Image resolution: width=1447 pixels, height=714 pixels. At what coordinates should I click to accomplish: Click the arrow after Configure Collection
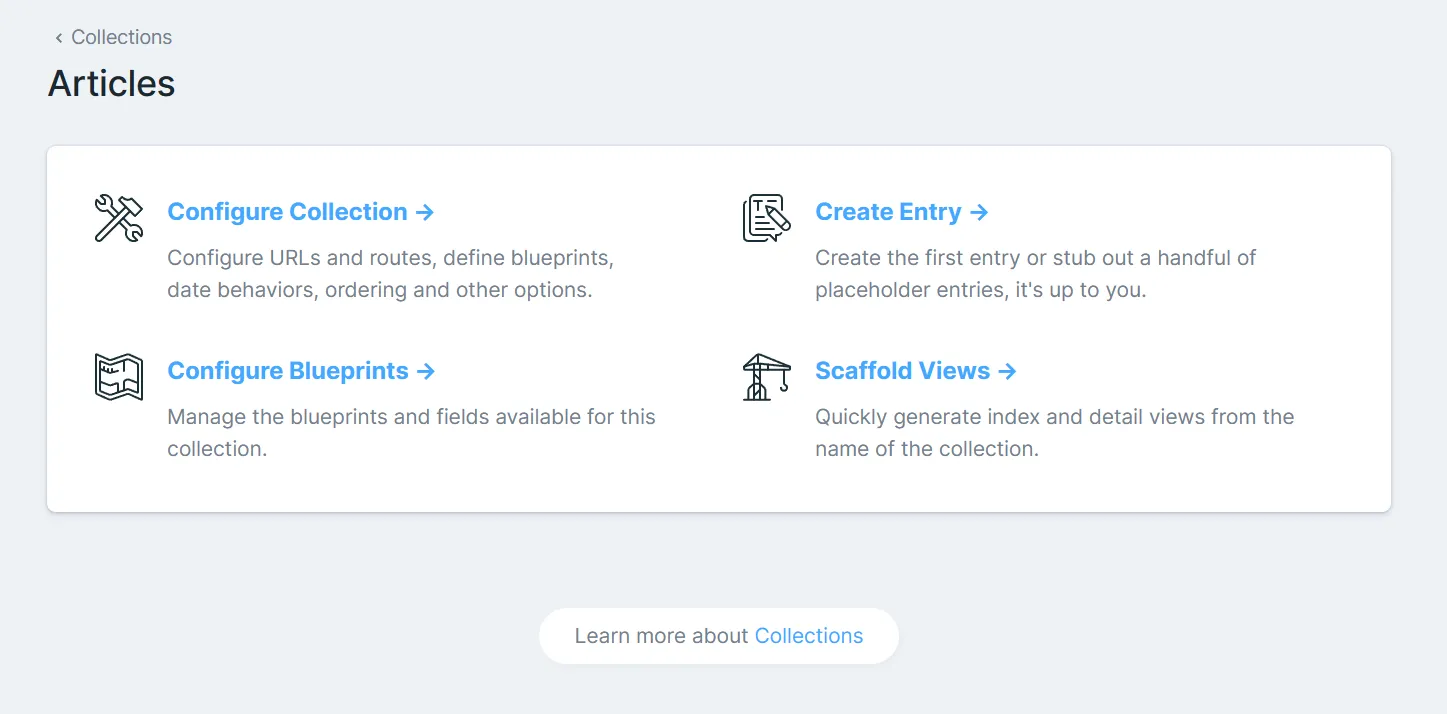click(x=425, y=212)
